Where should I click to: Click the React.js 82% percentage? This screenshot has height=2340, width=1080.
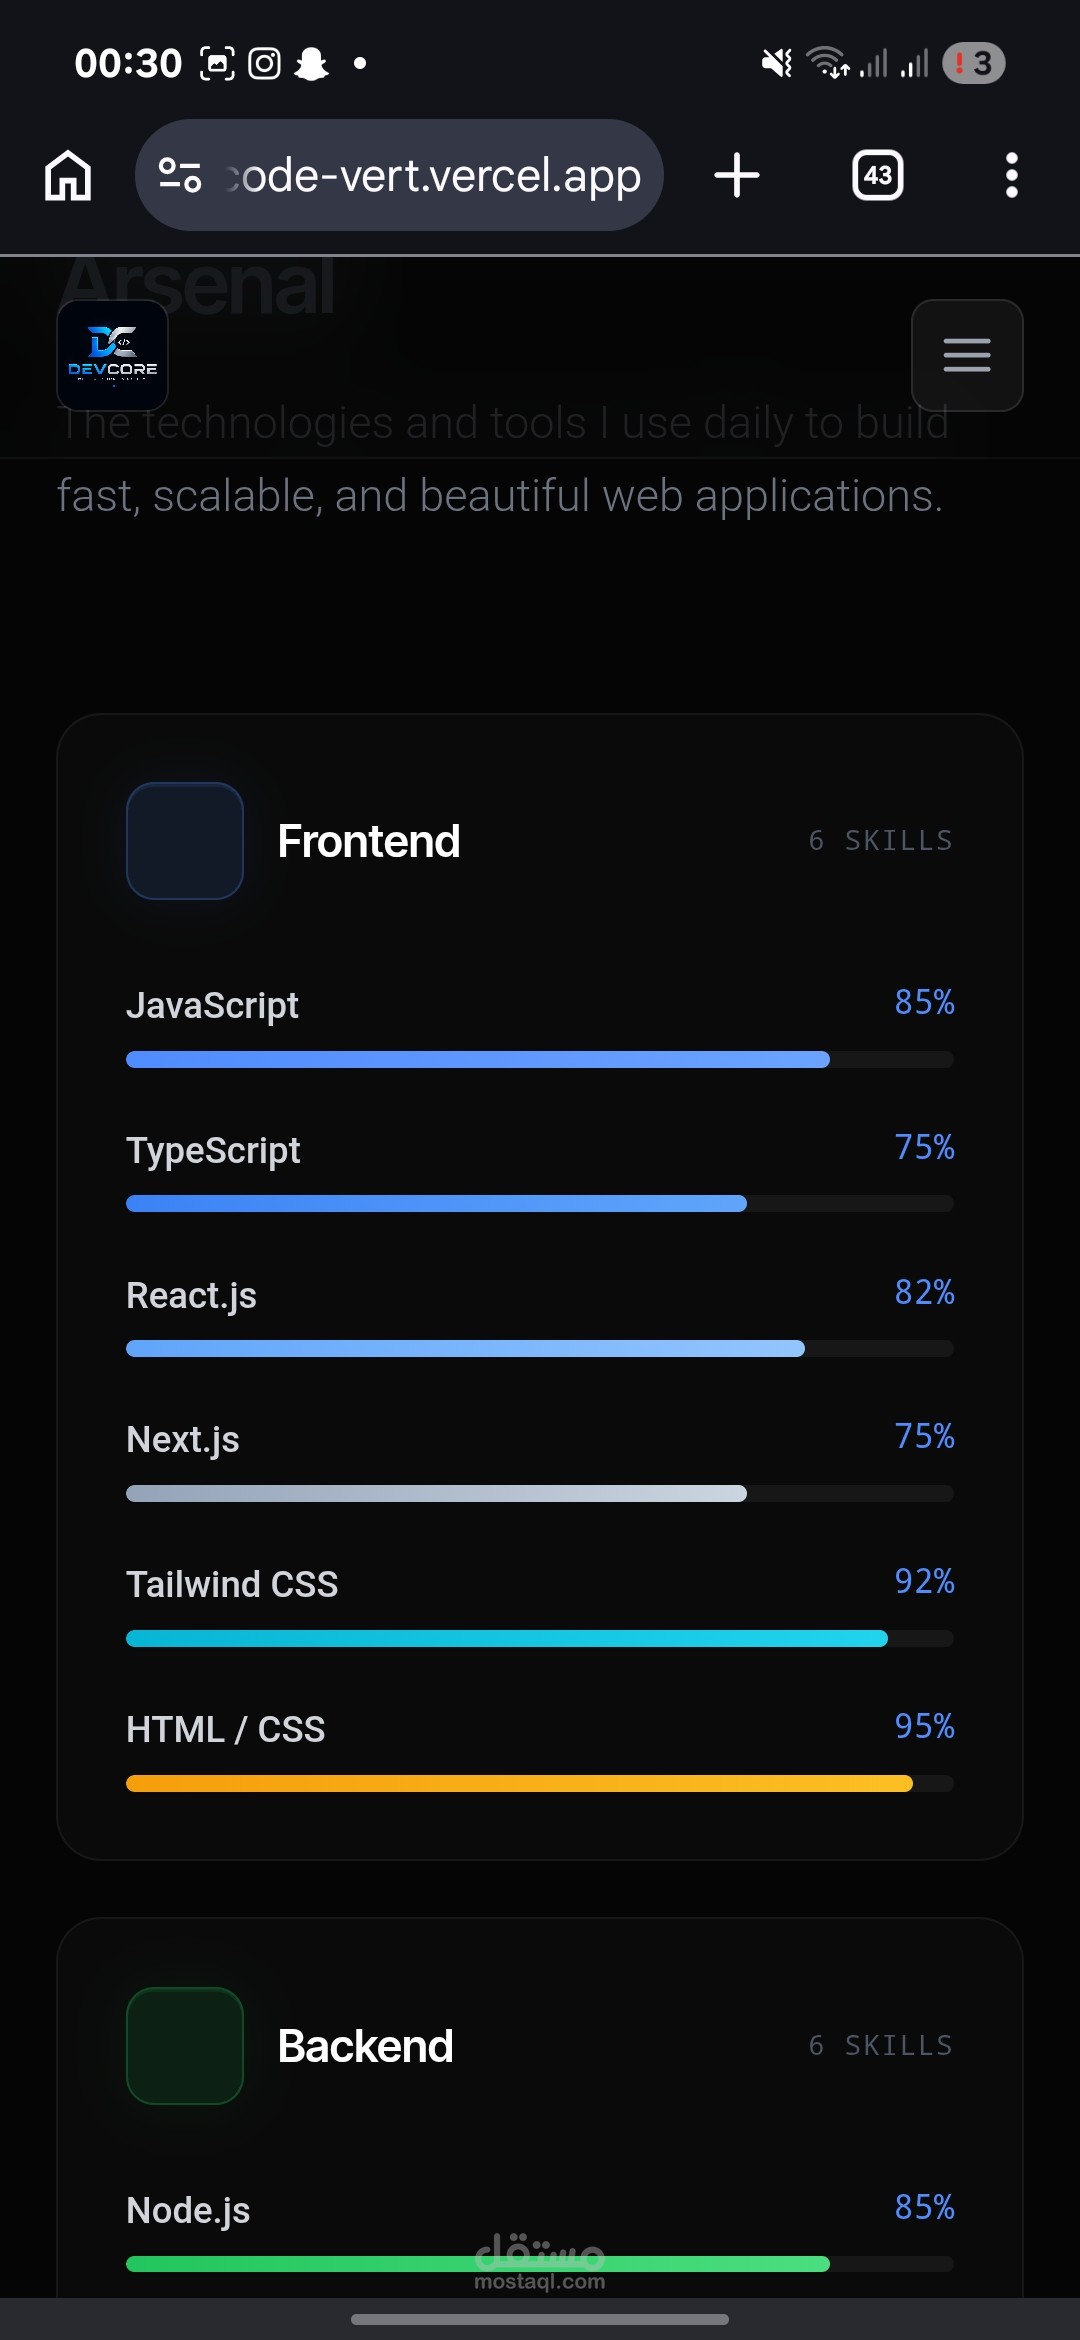(x=925, y=1292)
